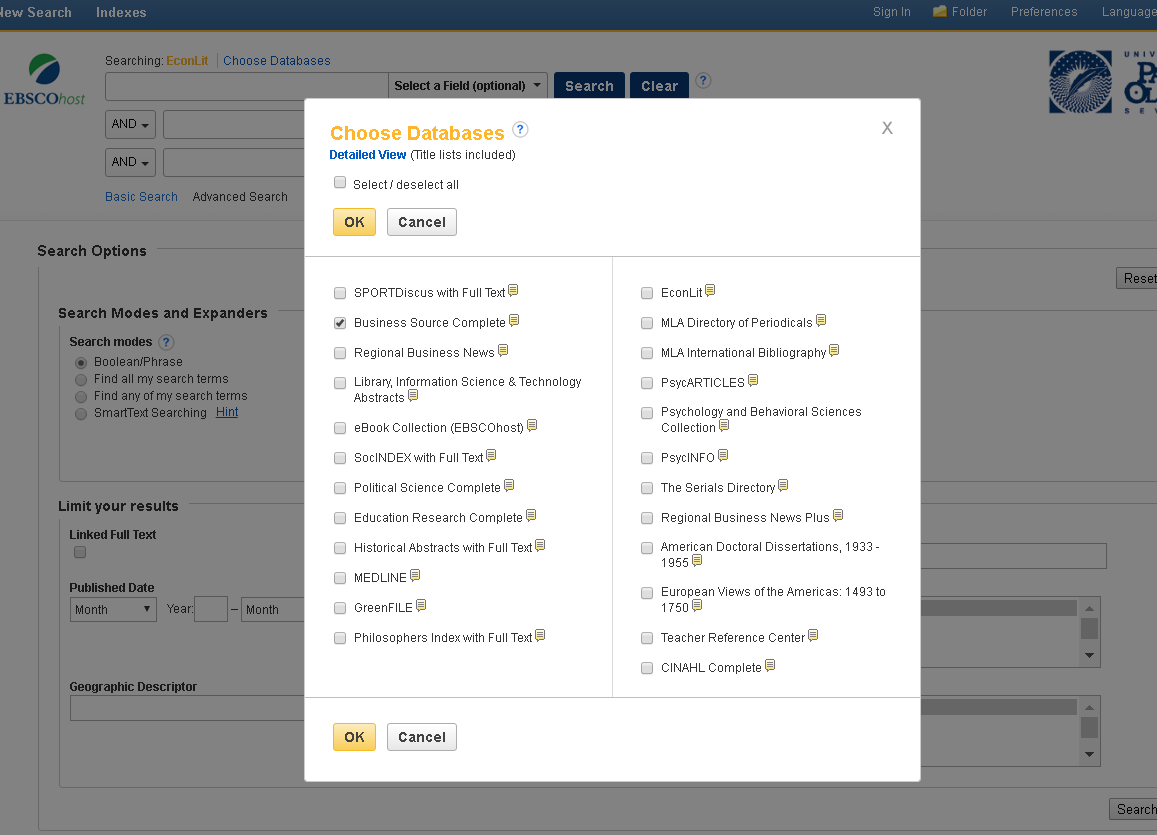Click Sign In in the top bar

pos(891,12)
